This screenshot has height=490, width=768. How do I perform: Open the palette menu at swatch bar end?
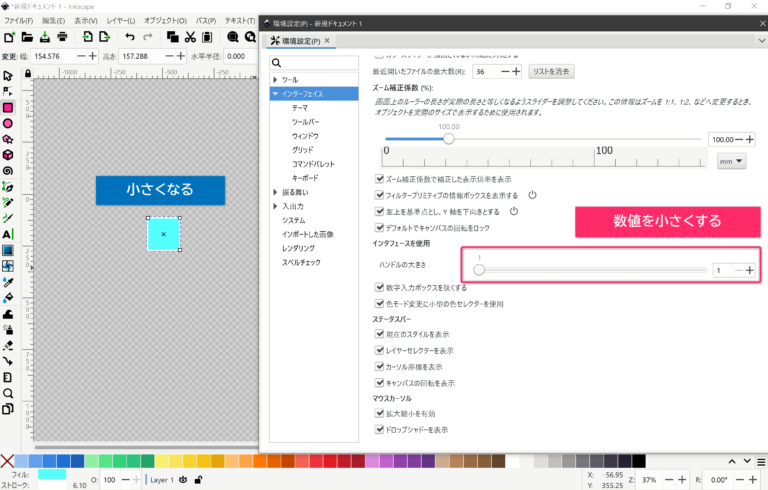click(x=761, y=462)
